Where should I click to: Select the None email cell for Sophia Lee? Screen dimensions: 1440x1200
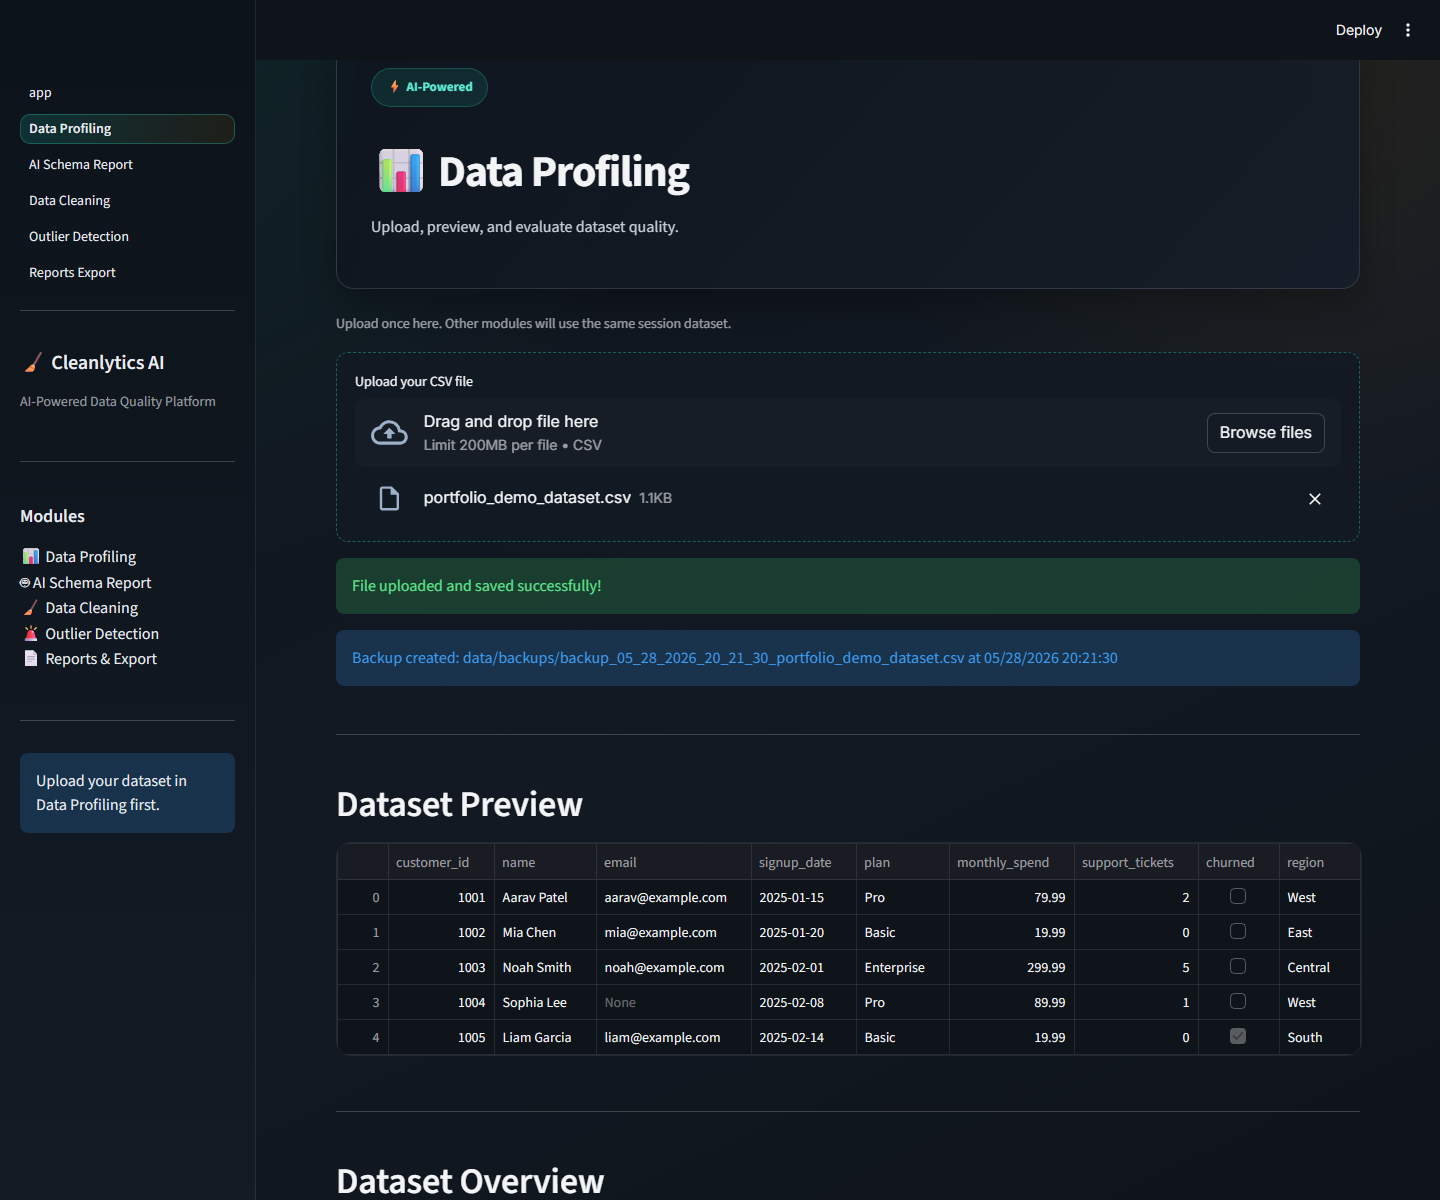pyautogui.click(x=673, y=1002)
